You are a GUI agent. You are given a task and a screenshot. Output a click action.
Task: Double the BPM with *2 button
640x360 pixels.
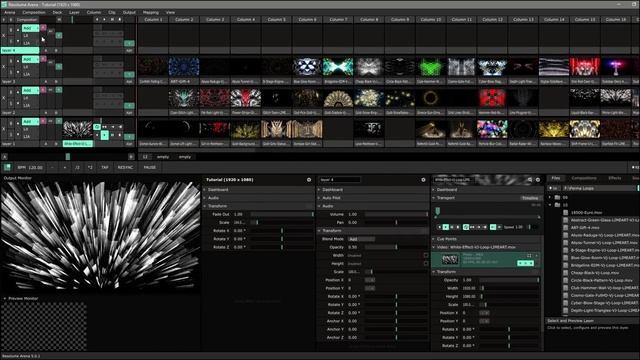click(90, 167)
